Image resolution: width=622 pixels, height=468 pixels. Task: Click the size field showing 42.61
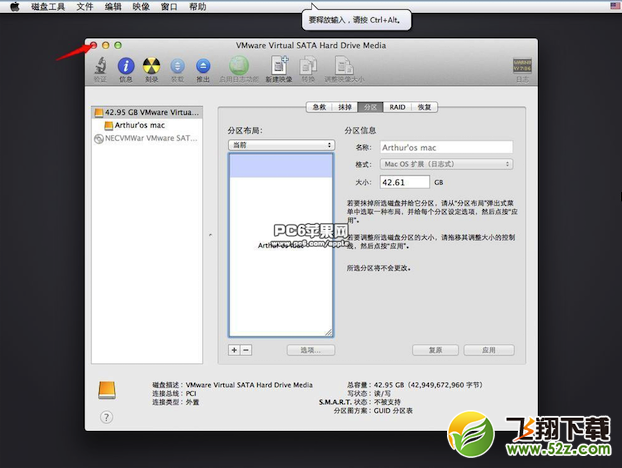pyautogui.click(x=404, y=182)
